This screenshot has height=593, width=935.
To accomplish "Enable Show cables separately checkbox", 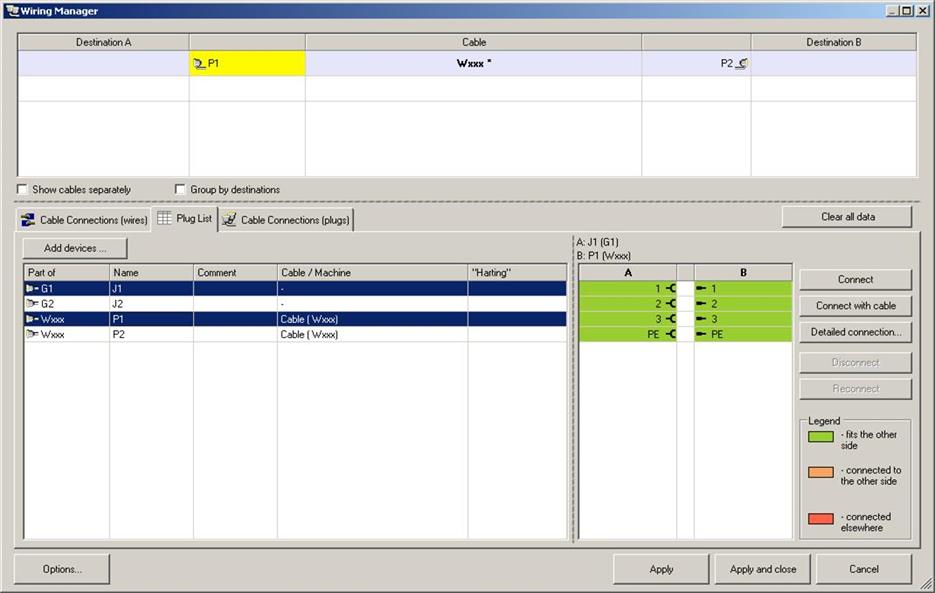I will click(x=22, y=189).
